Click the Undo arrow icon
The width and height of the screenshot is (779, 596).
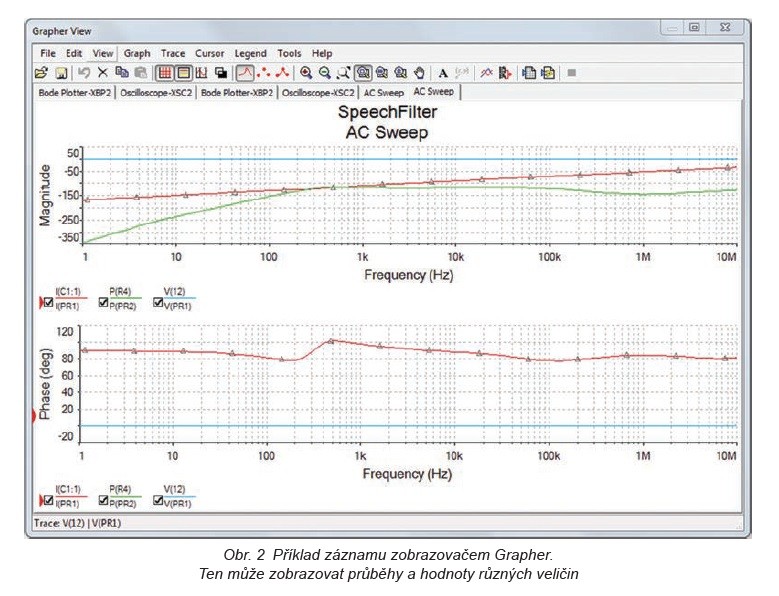click(x=84, y=73)
